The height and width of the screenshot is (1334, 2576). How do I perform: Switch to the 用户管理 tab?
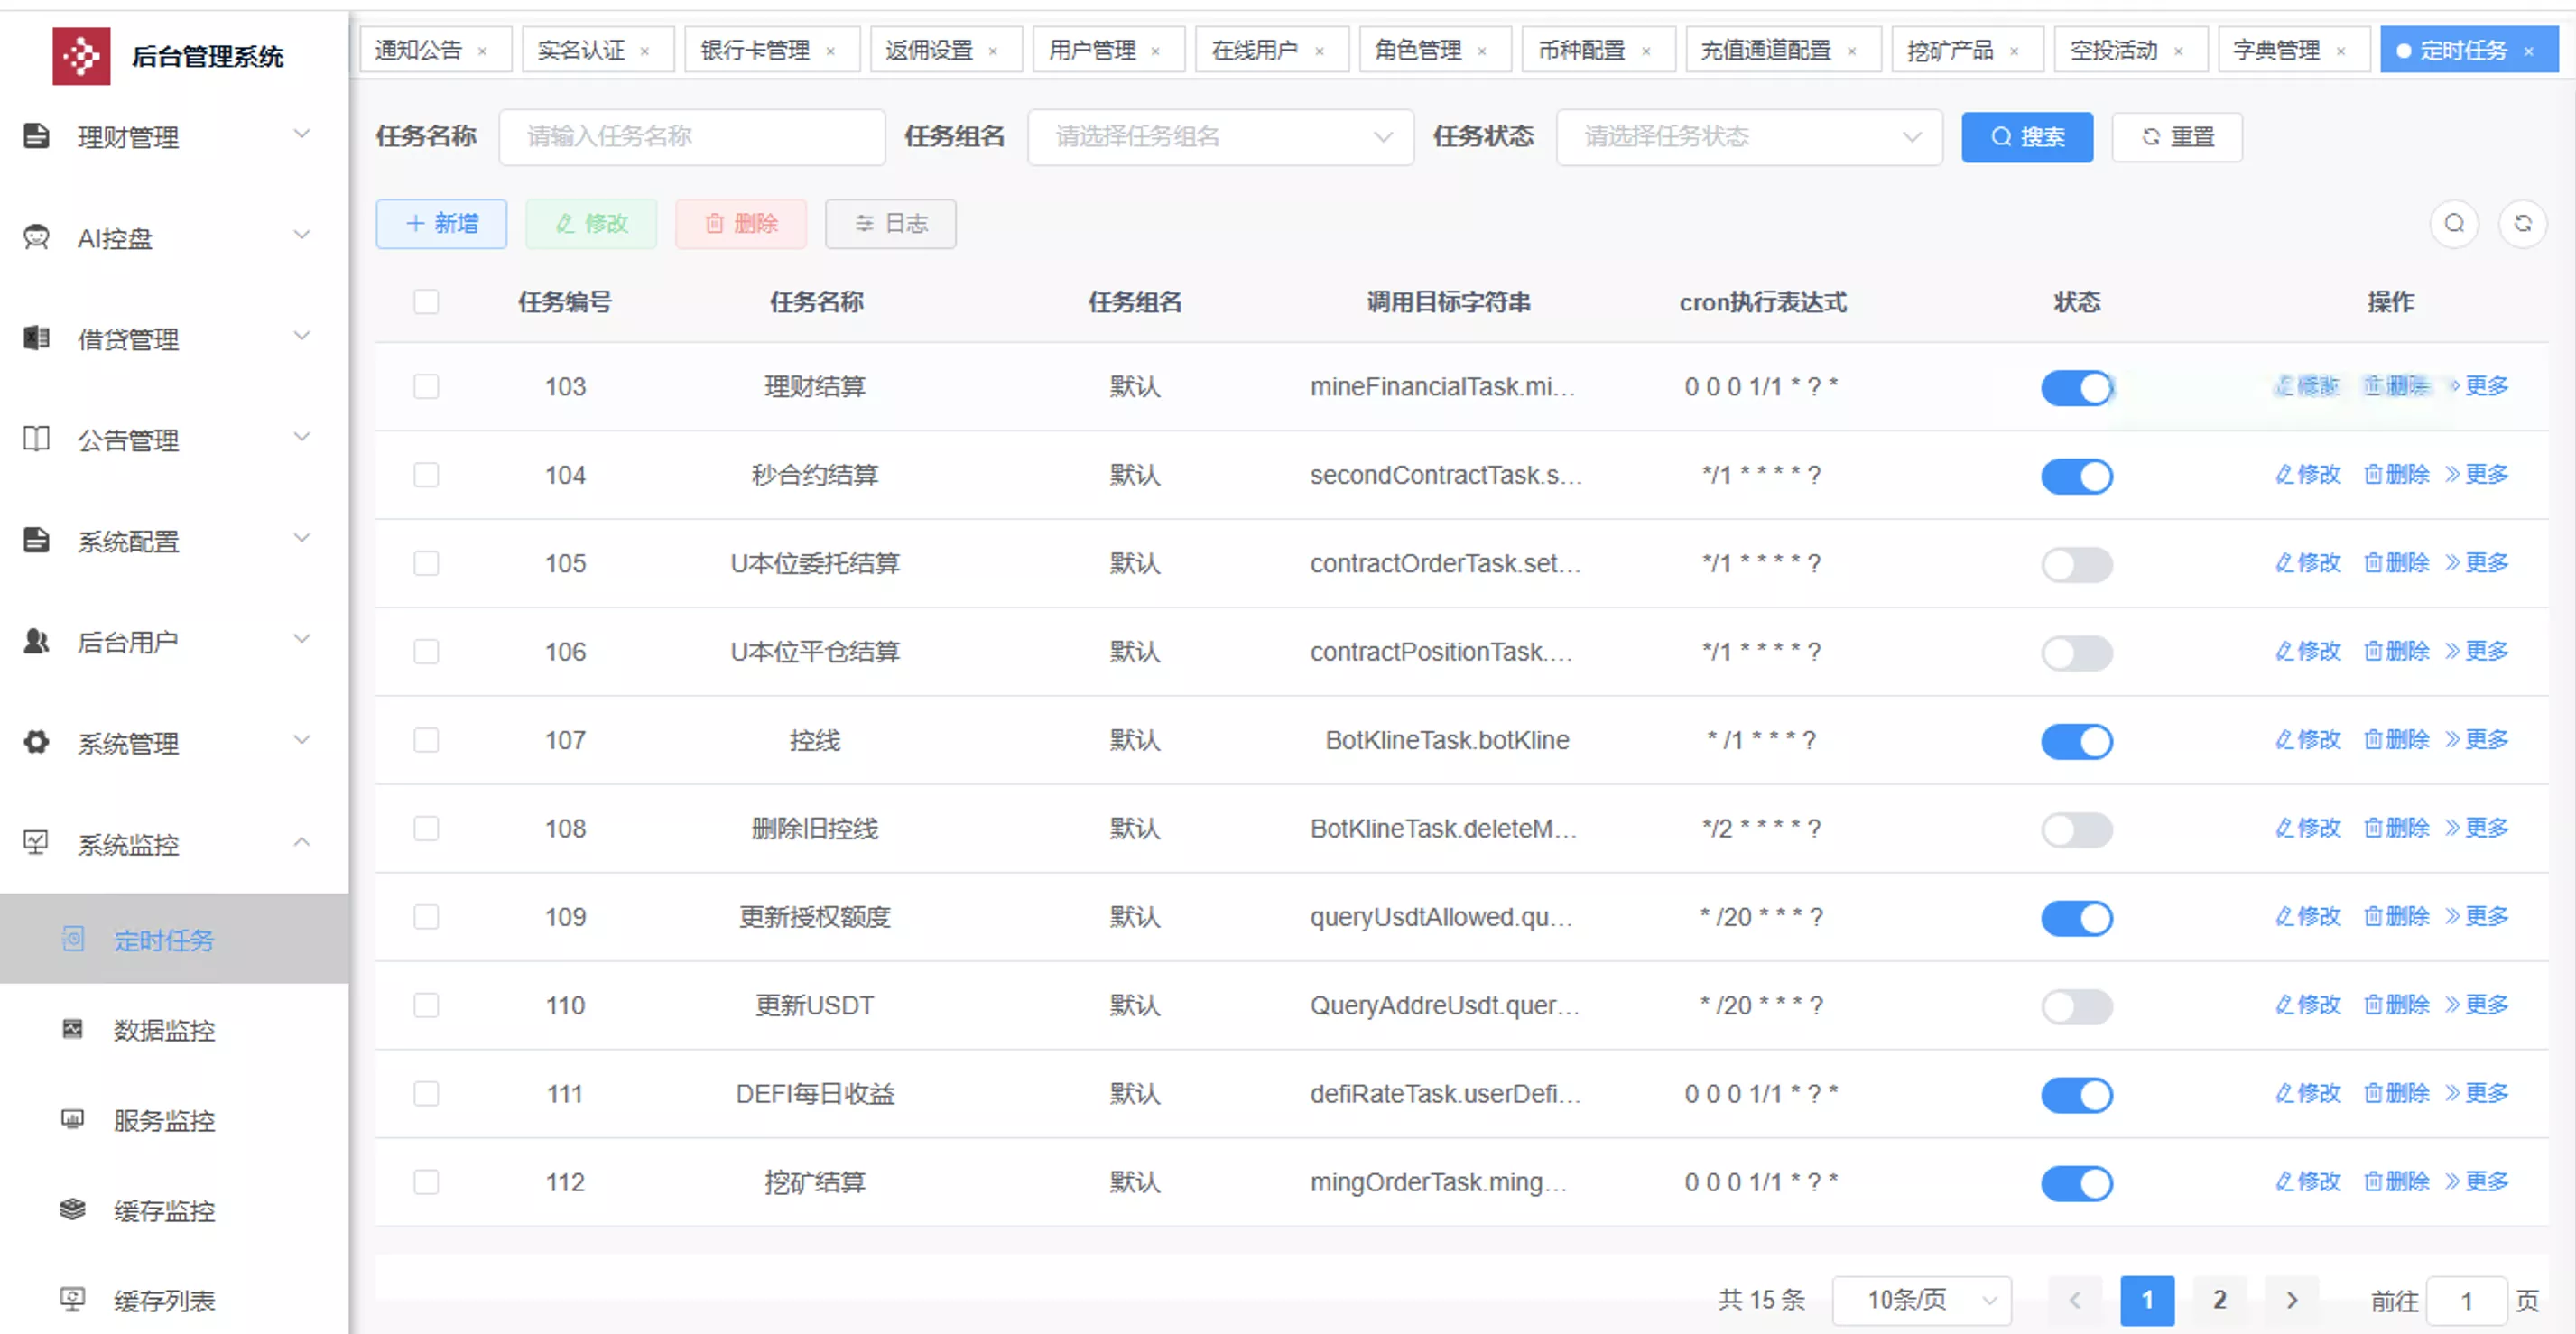coord(1095,48)
